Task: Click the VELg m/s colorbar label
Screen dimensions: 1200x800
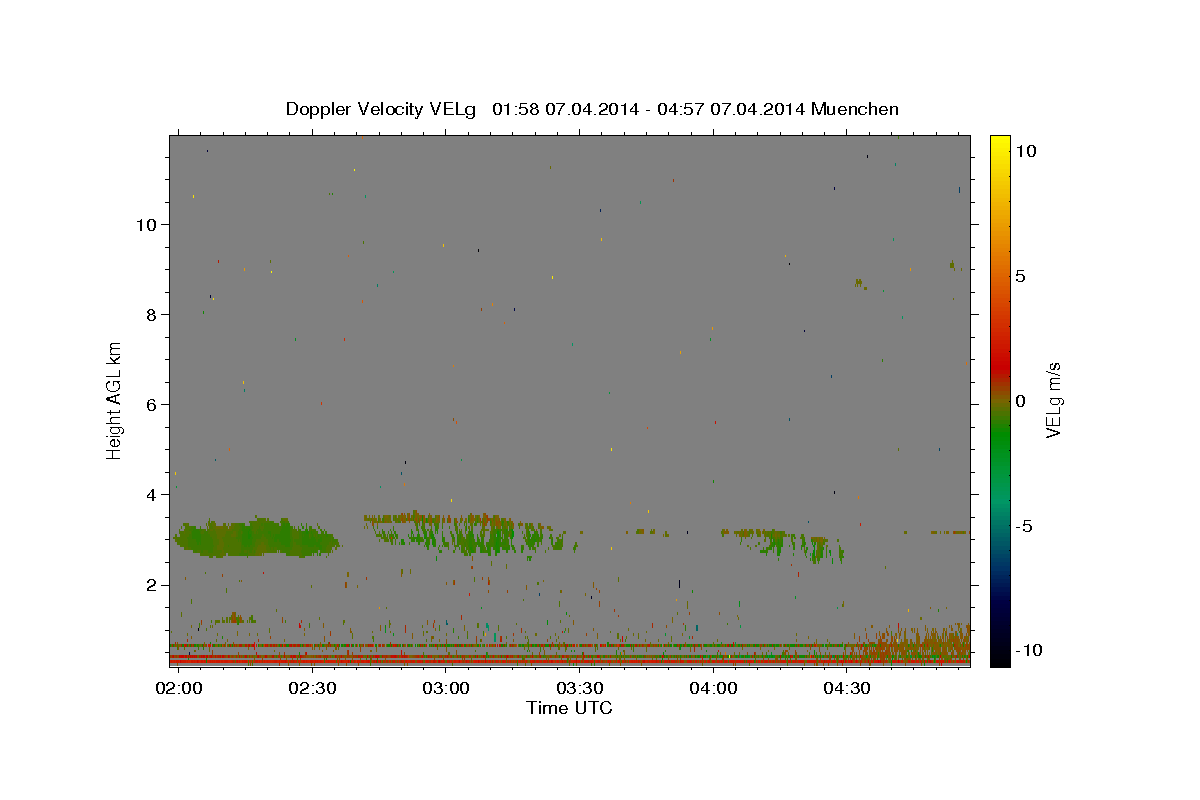Action: tap(1052, 400)
